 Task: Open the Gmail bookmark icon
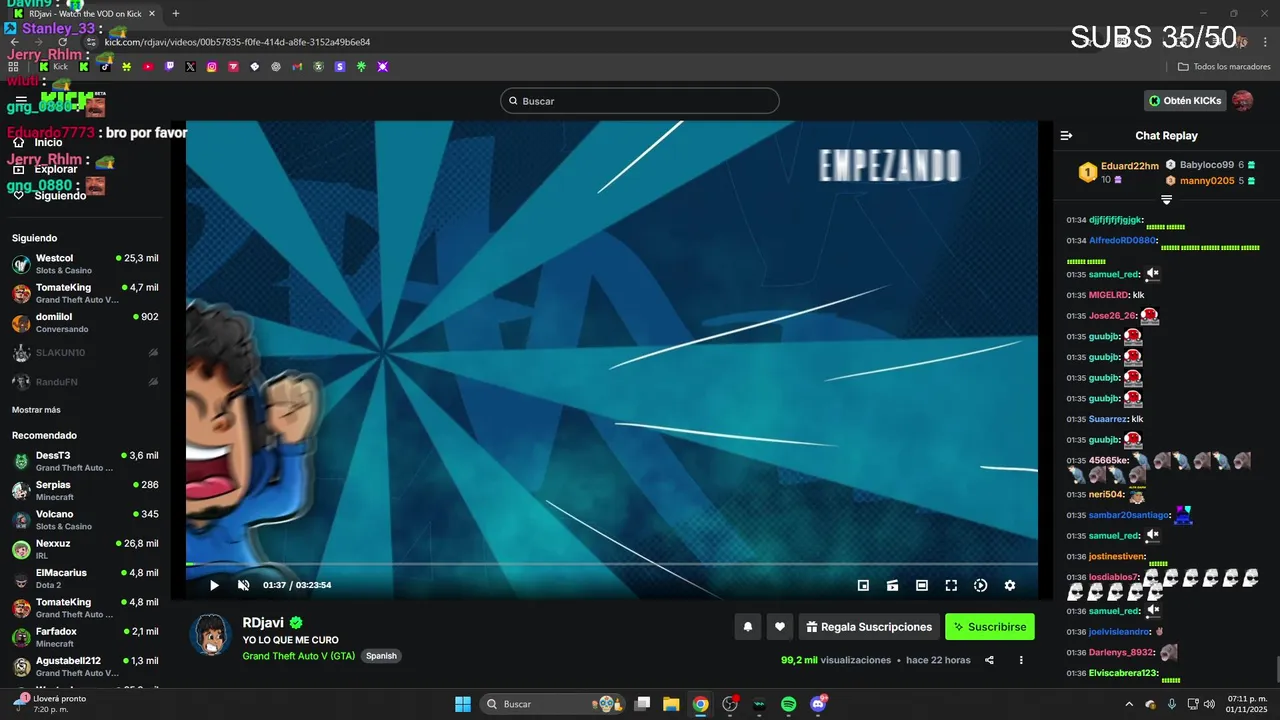pyautogui.click(x=297, y=67)
